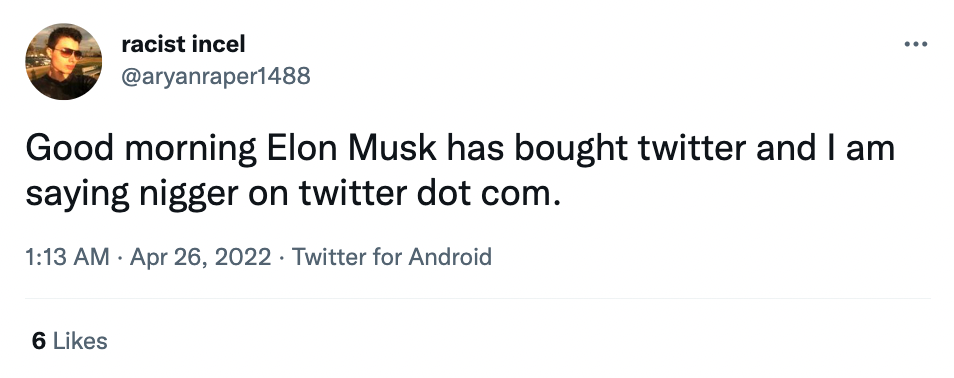
Task: Click the bold number 6 like count
Action: click(x=39, y=341)
